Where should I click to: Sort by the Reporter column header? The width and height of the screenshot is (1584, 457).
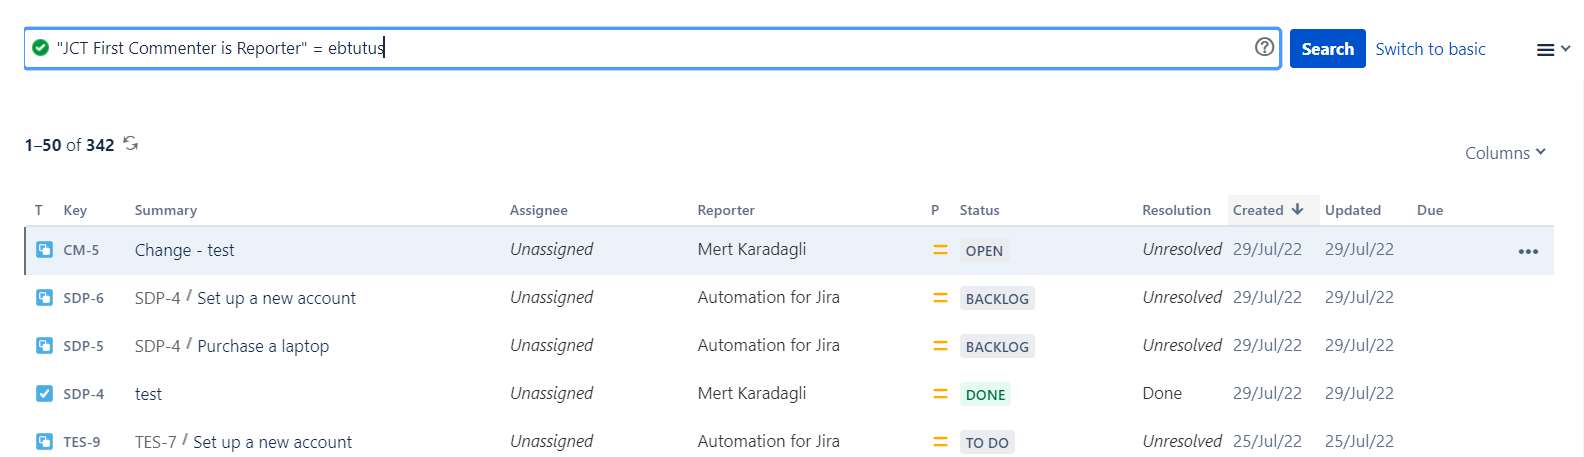pos(726,210)
